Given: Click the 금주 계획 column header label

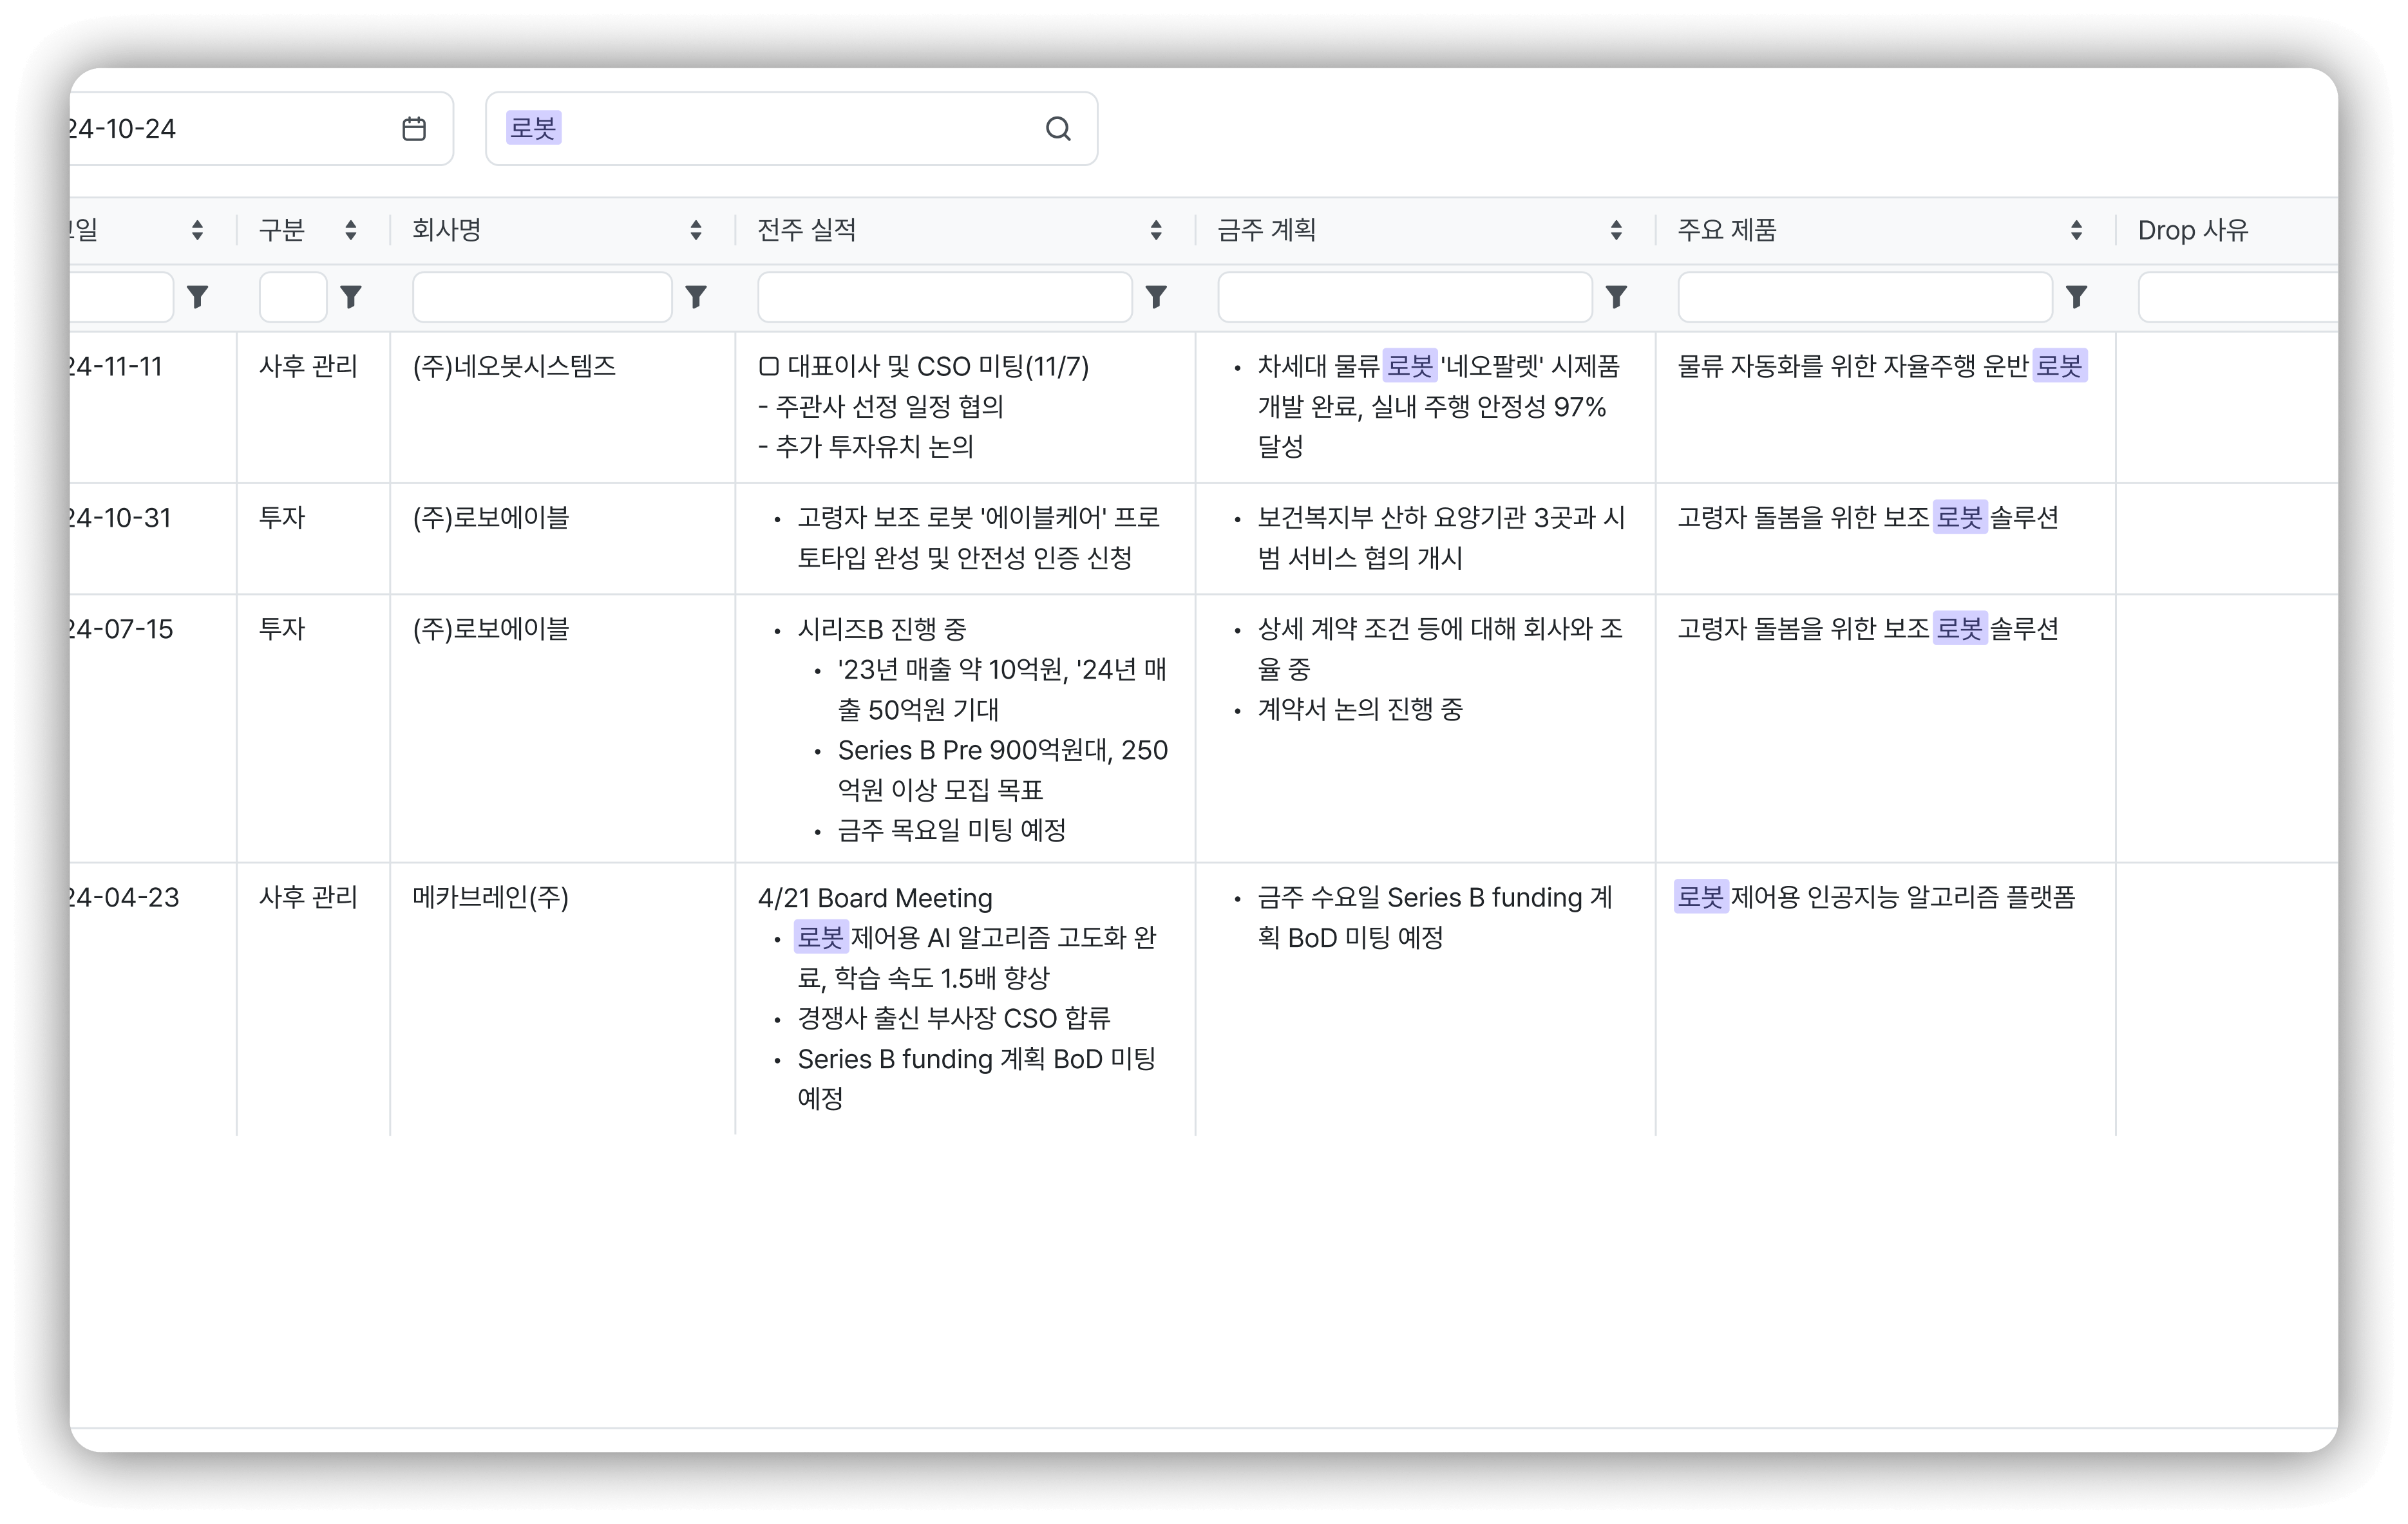Looking at the screenshot, I should (1267, 230).
